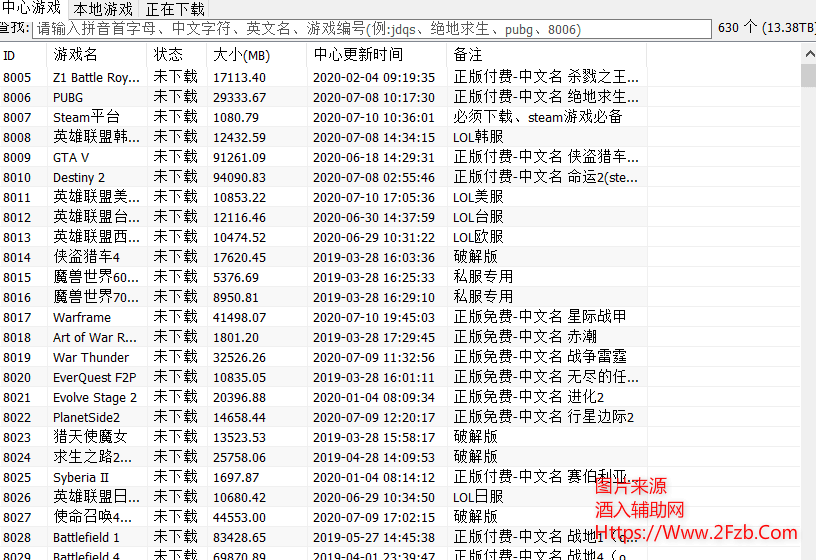Click remark 正版免费-中文名 行星边际2
816x560 pixels.
tap(543, 417)
